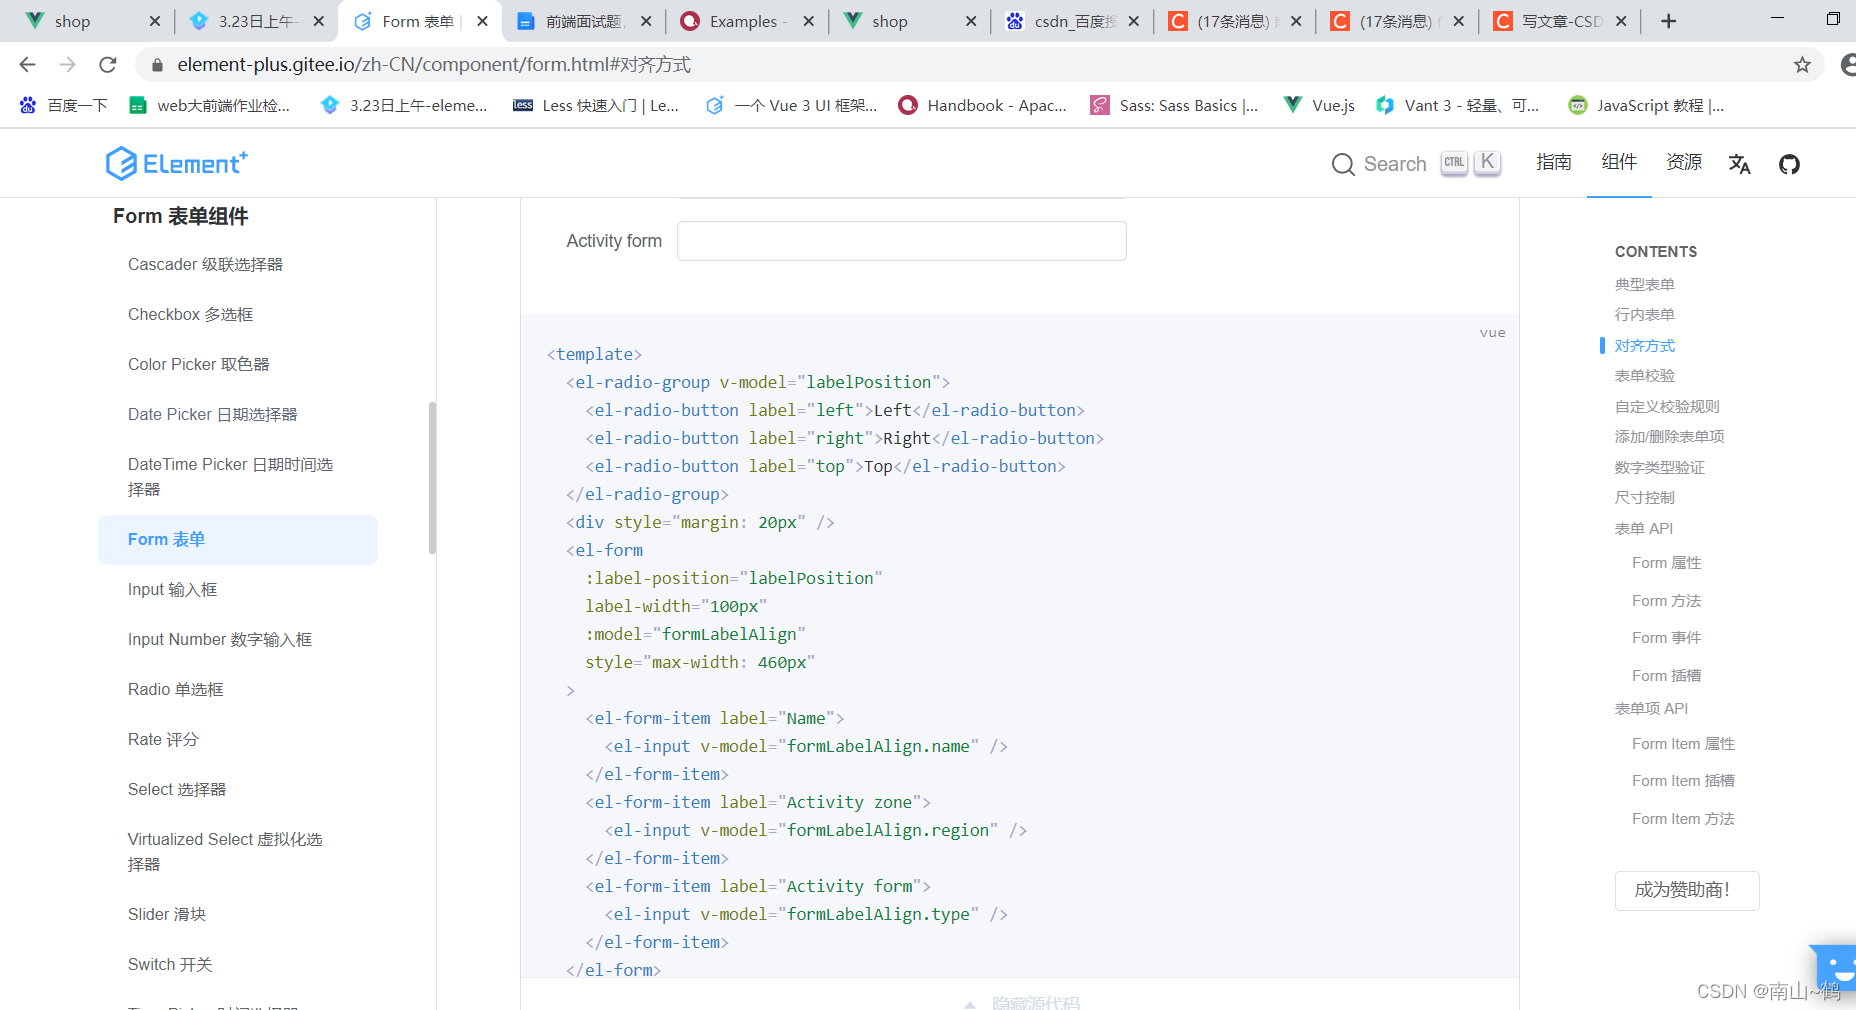Jump to Form 事件 in contents
The height and width of the screenshot is (1010, 1856).
(1666, 637)
